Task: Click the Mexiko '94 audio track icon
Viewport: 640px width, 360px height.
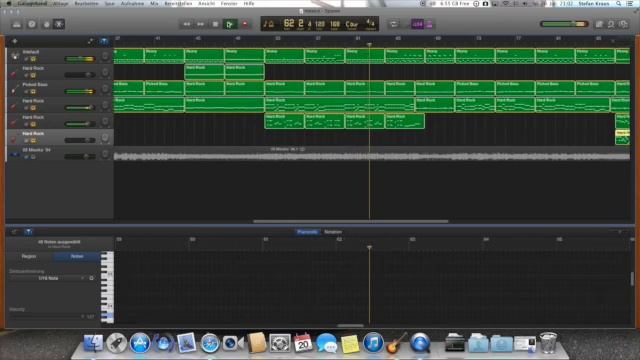Action: [15, 154]
